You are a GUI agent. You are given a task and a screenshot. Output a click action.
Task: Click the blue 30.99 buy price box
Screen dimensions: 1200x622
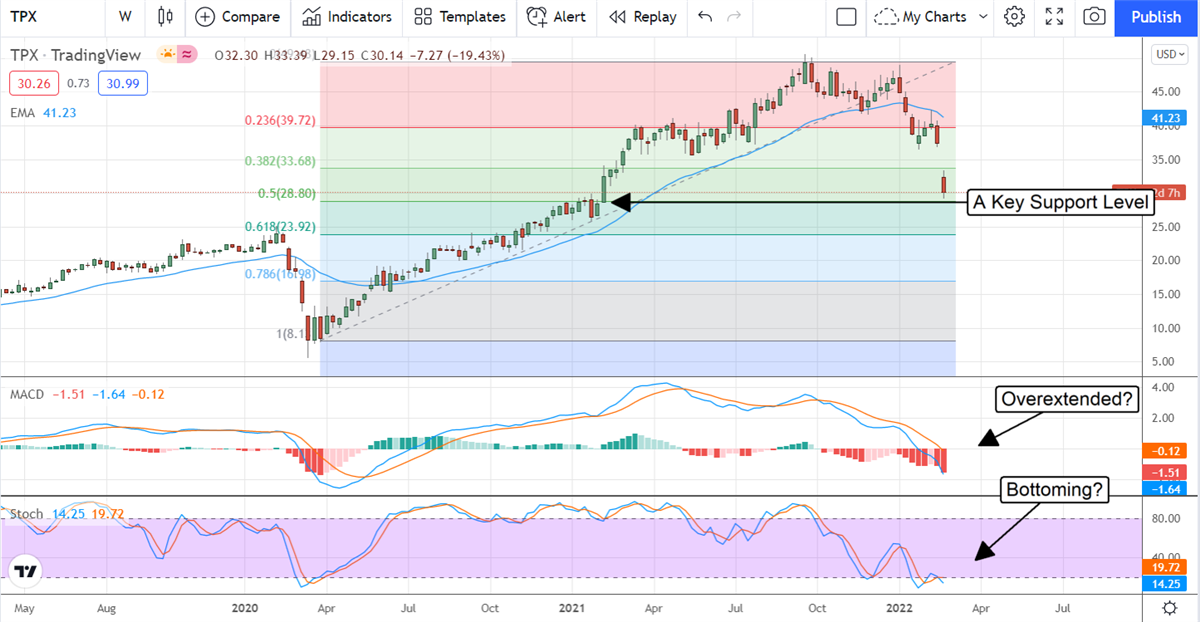click(122, 84)
